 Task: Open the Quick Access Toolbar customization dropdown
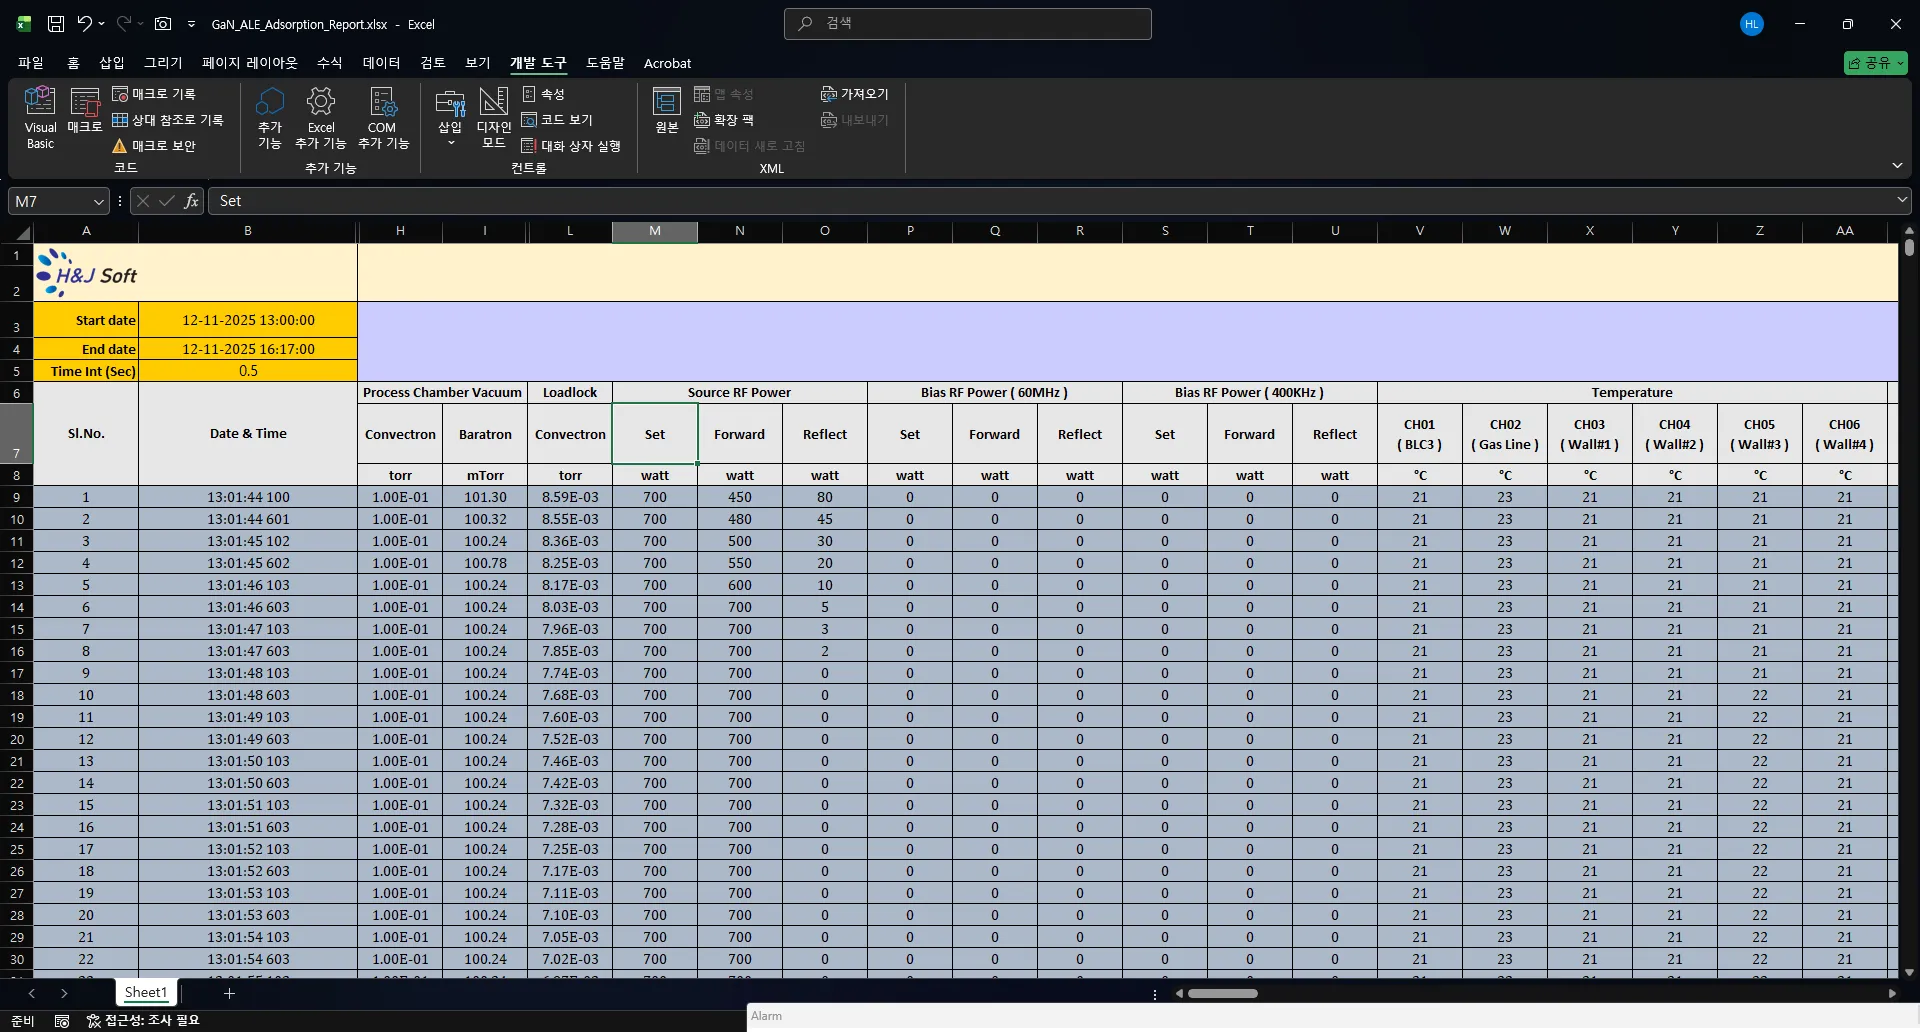pos(191,24)
